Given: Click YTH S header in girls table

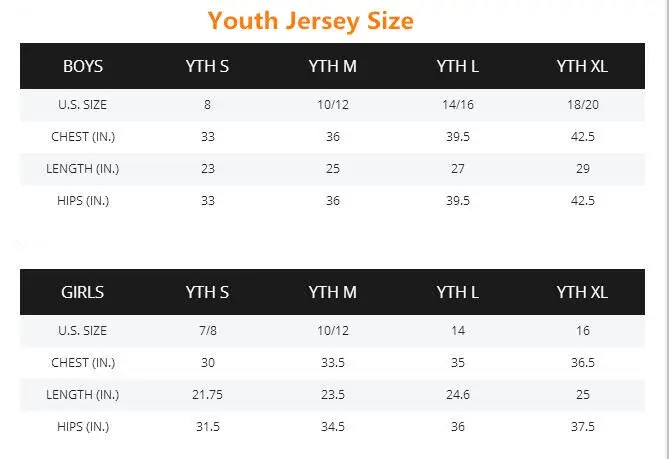Looking at the screenshot, I should 207,292.
